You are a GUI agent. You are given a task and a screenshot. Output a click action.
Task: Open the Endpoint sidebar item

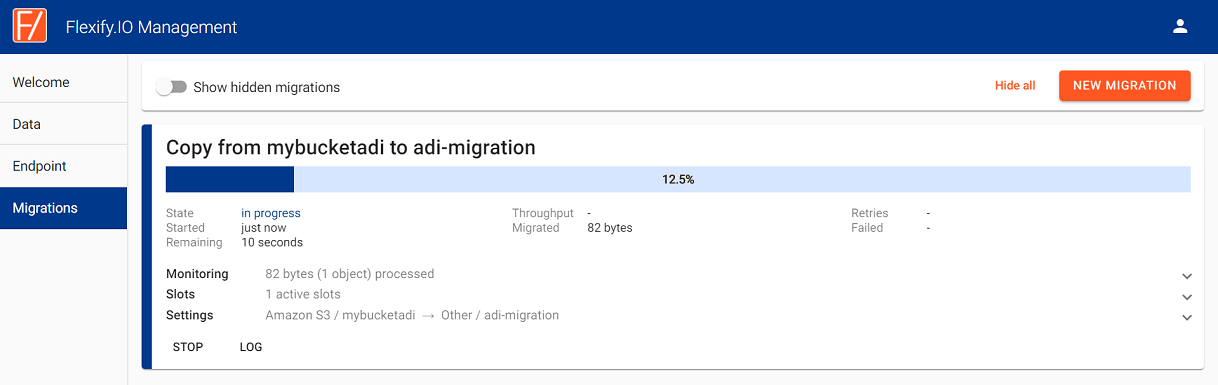click(64, 166)
